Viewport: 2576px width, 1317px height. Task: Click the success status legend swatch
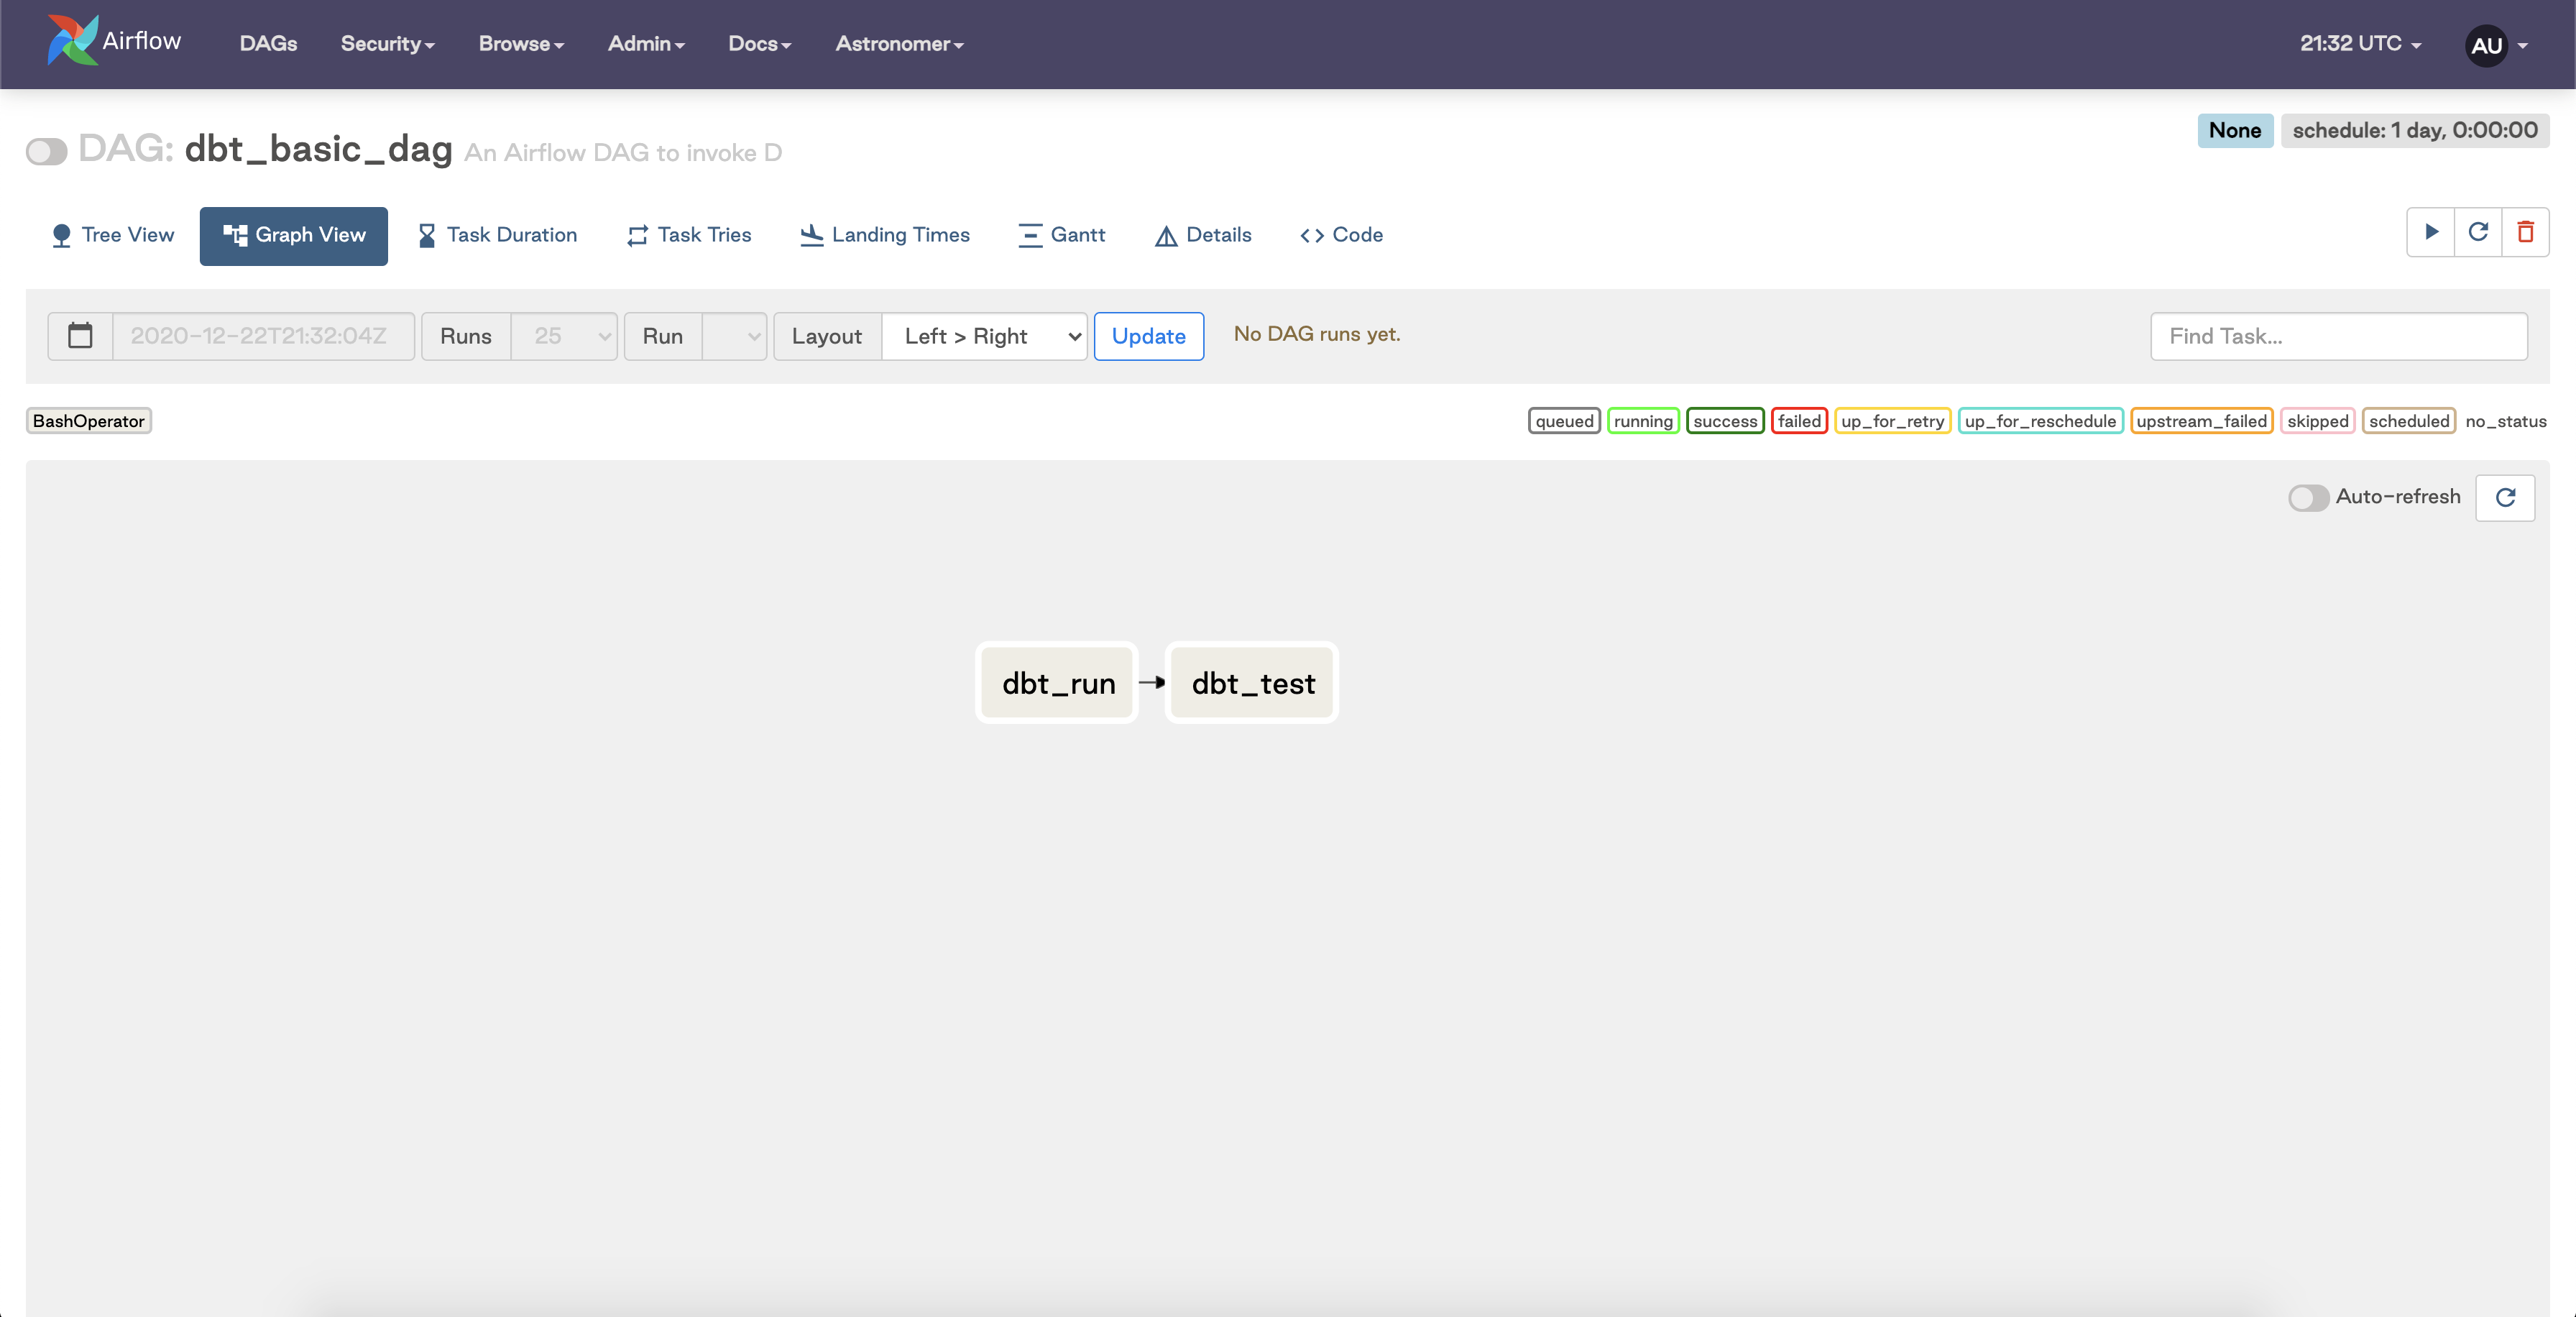pos(1724,421)
